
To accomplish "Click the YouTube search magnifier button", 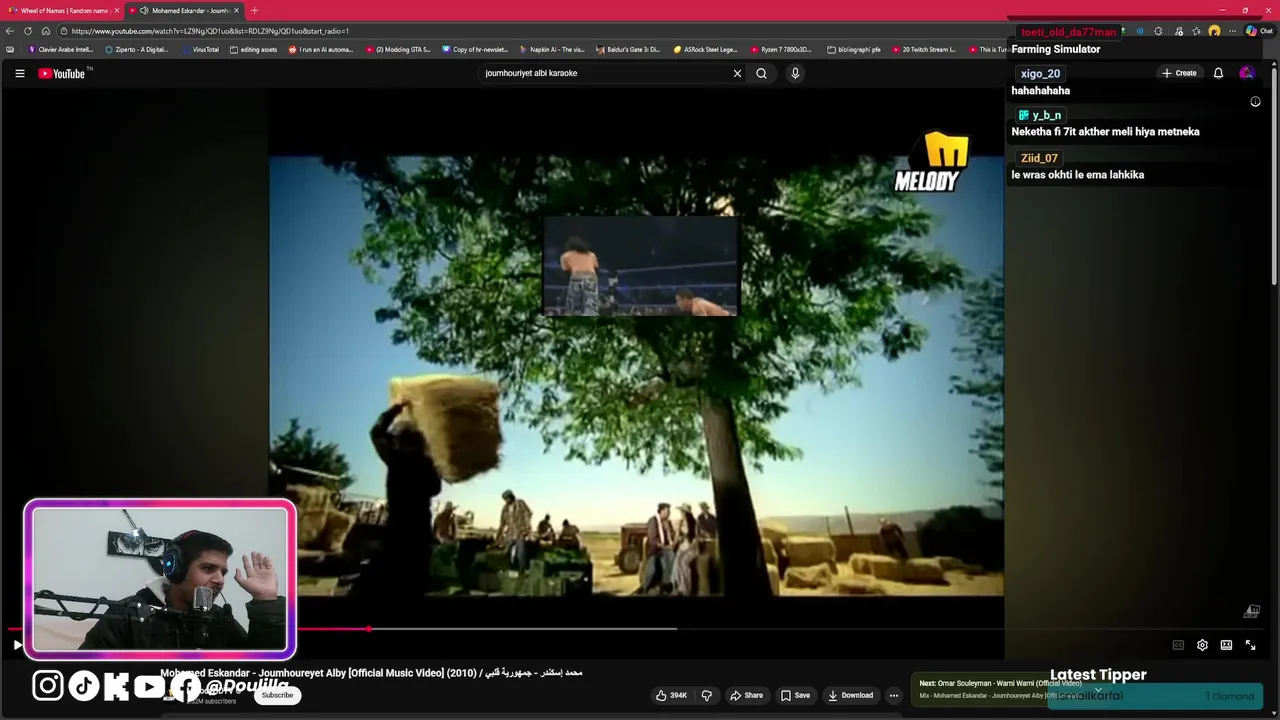I will coord(761,73).
